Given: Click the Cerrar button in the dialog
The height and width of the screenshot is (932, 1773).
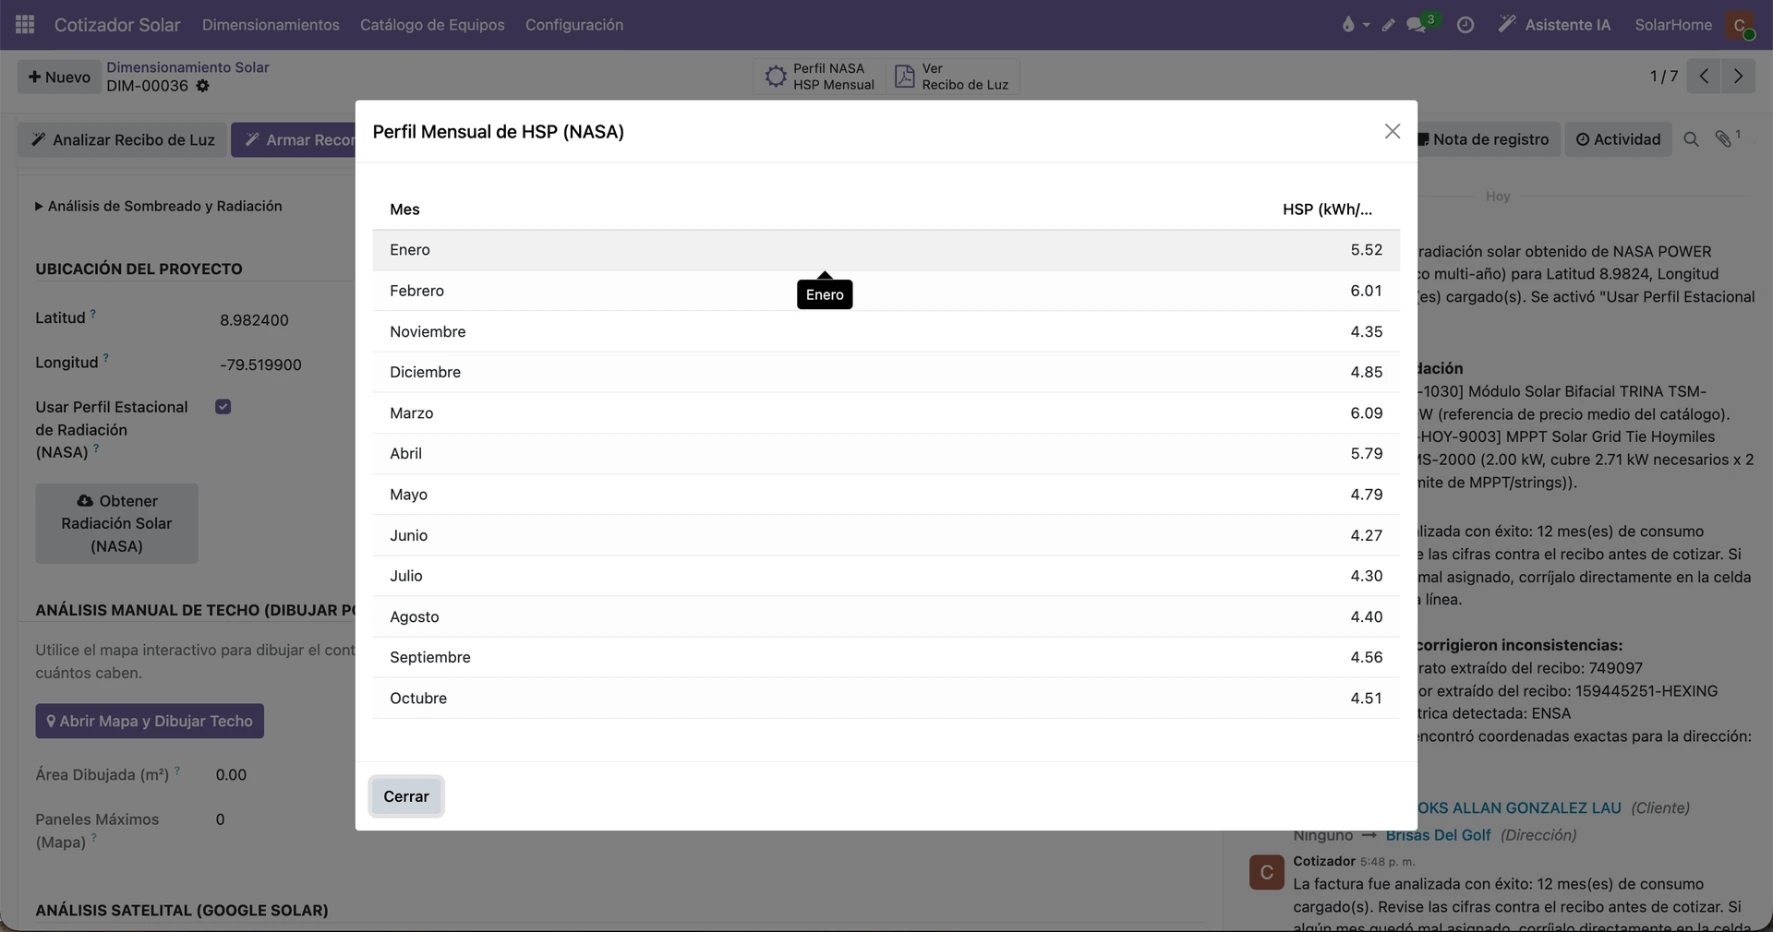Looking at the screenshot, I should tap(406, 796).
